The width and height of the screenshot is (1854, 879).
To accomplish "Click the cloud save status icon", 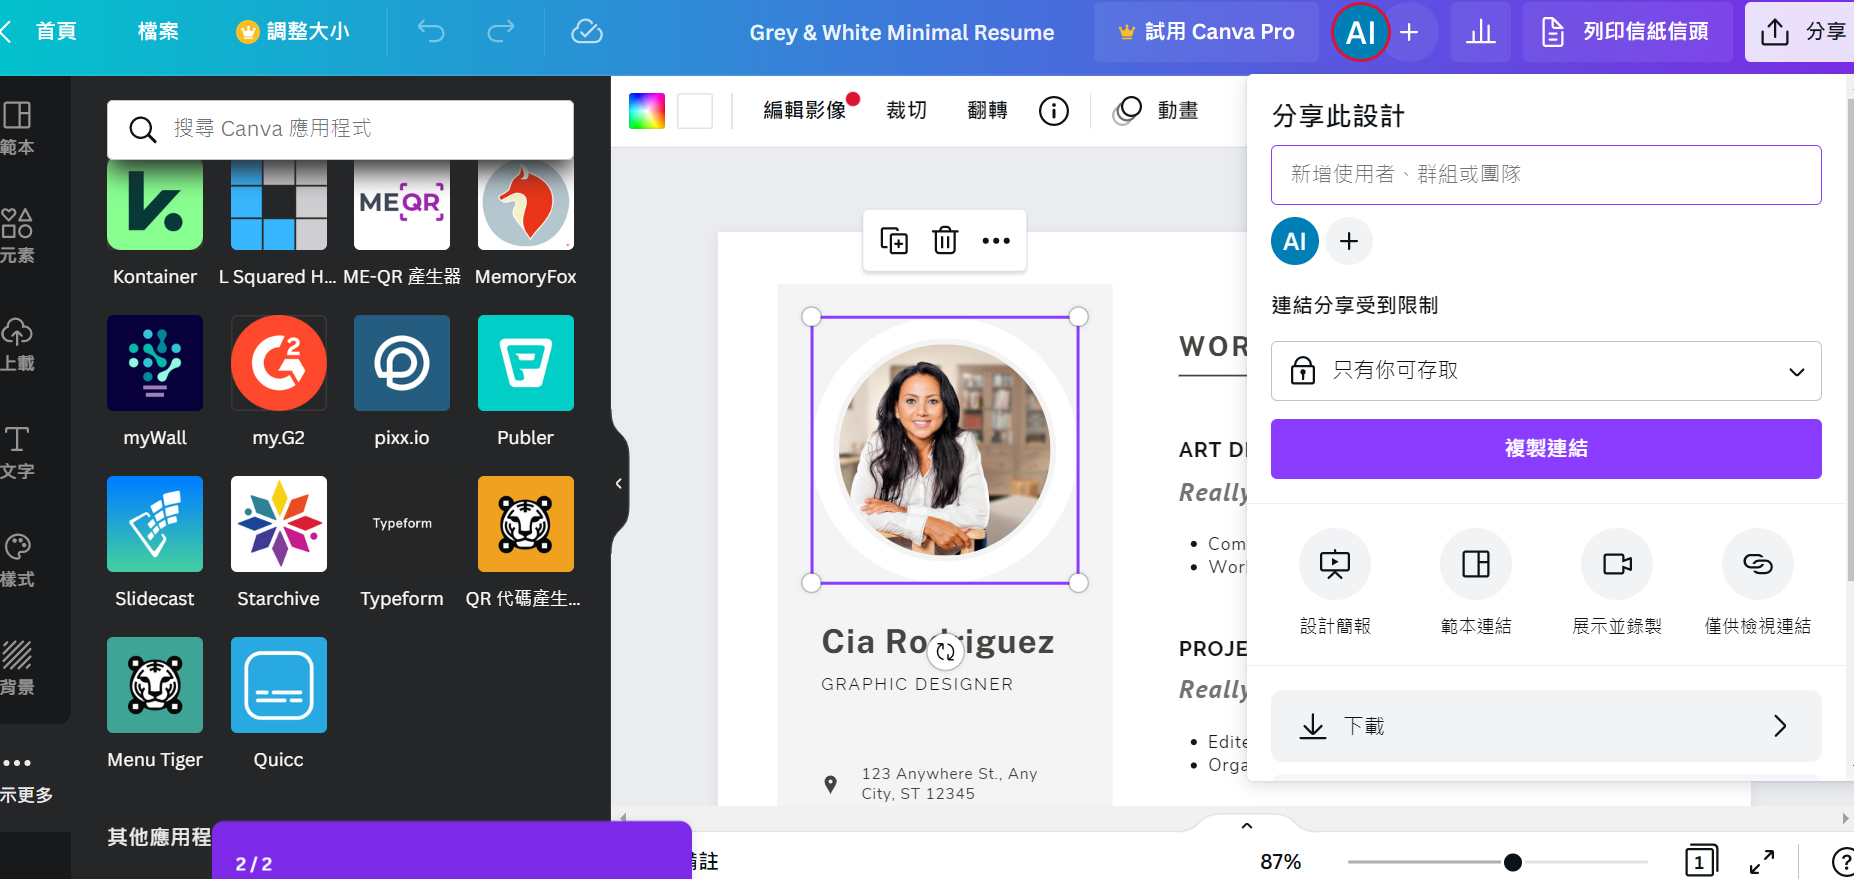I will pos(587,32).
